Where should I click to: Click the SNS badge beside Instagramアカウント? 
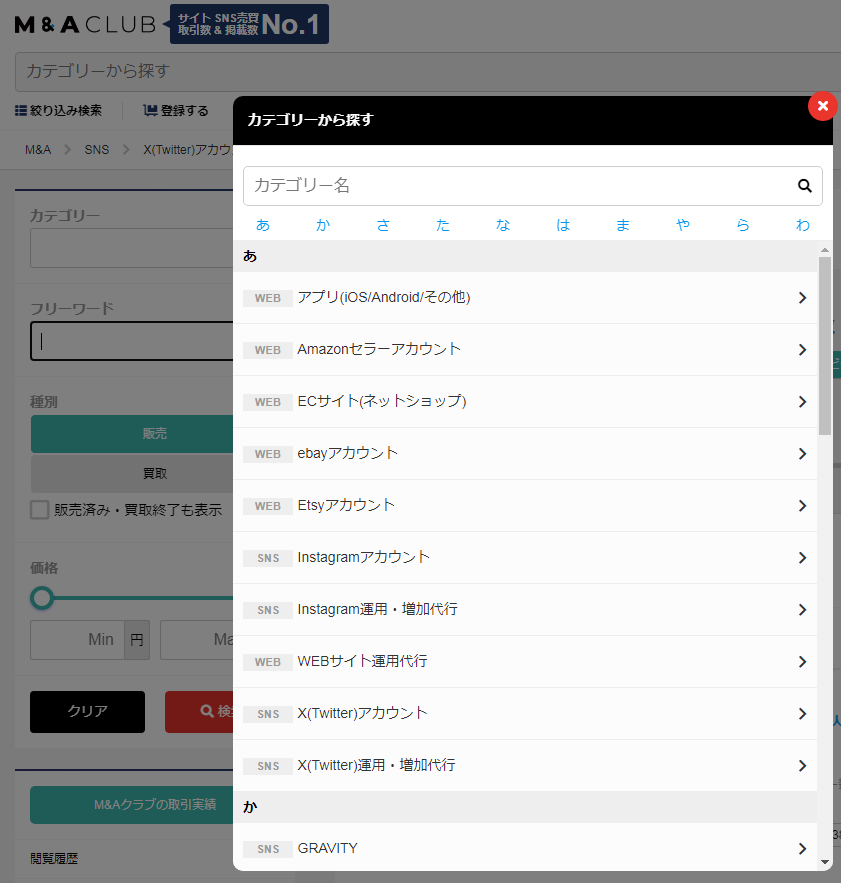pos(267,558)
